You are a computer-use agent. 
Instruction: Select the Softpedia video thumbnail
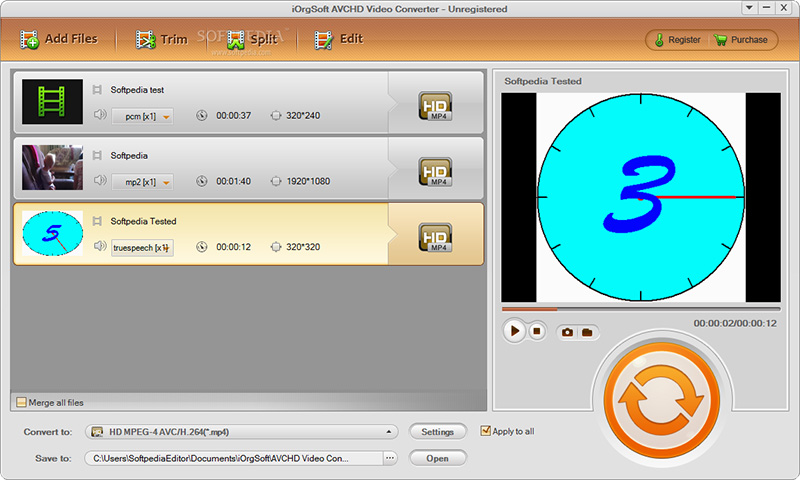(52, 167)
